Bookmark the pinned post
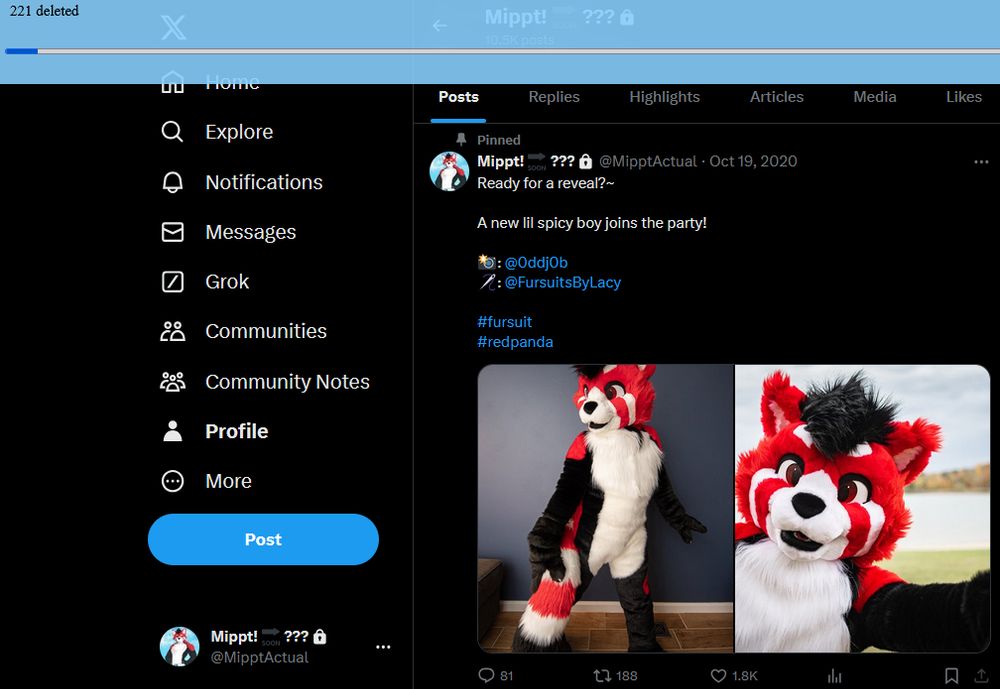 (x=951, y=675)
